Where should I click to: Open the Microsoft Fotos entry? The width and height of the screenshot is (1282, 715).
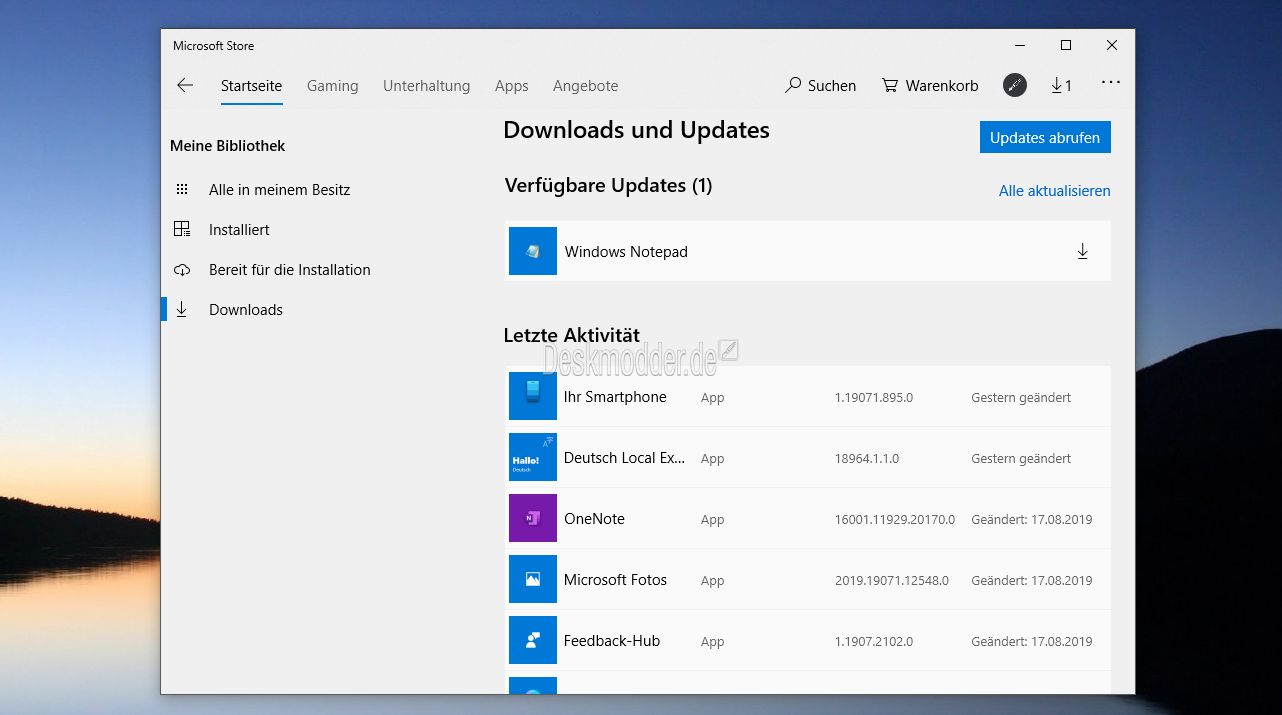click(807, 579)
